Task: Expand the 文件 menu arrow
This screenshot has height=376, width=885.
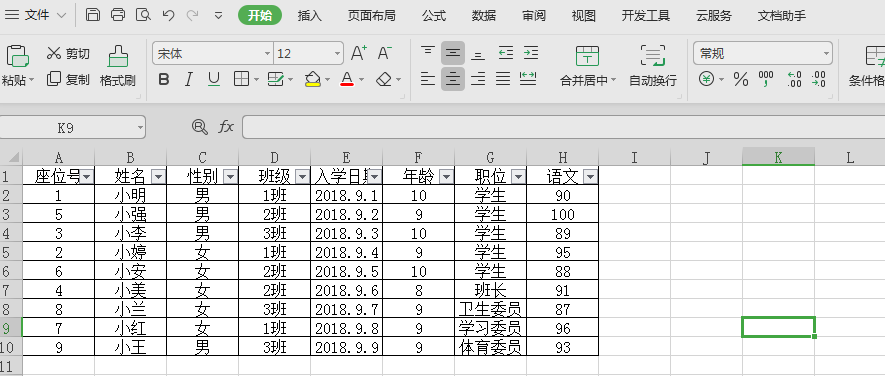Action: (62, 15)
